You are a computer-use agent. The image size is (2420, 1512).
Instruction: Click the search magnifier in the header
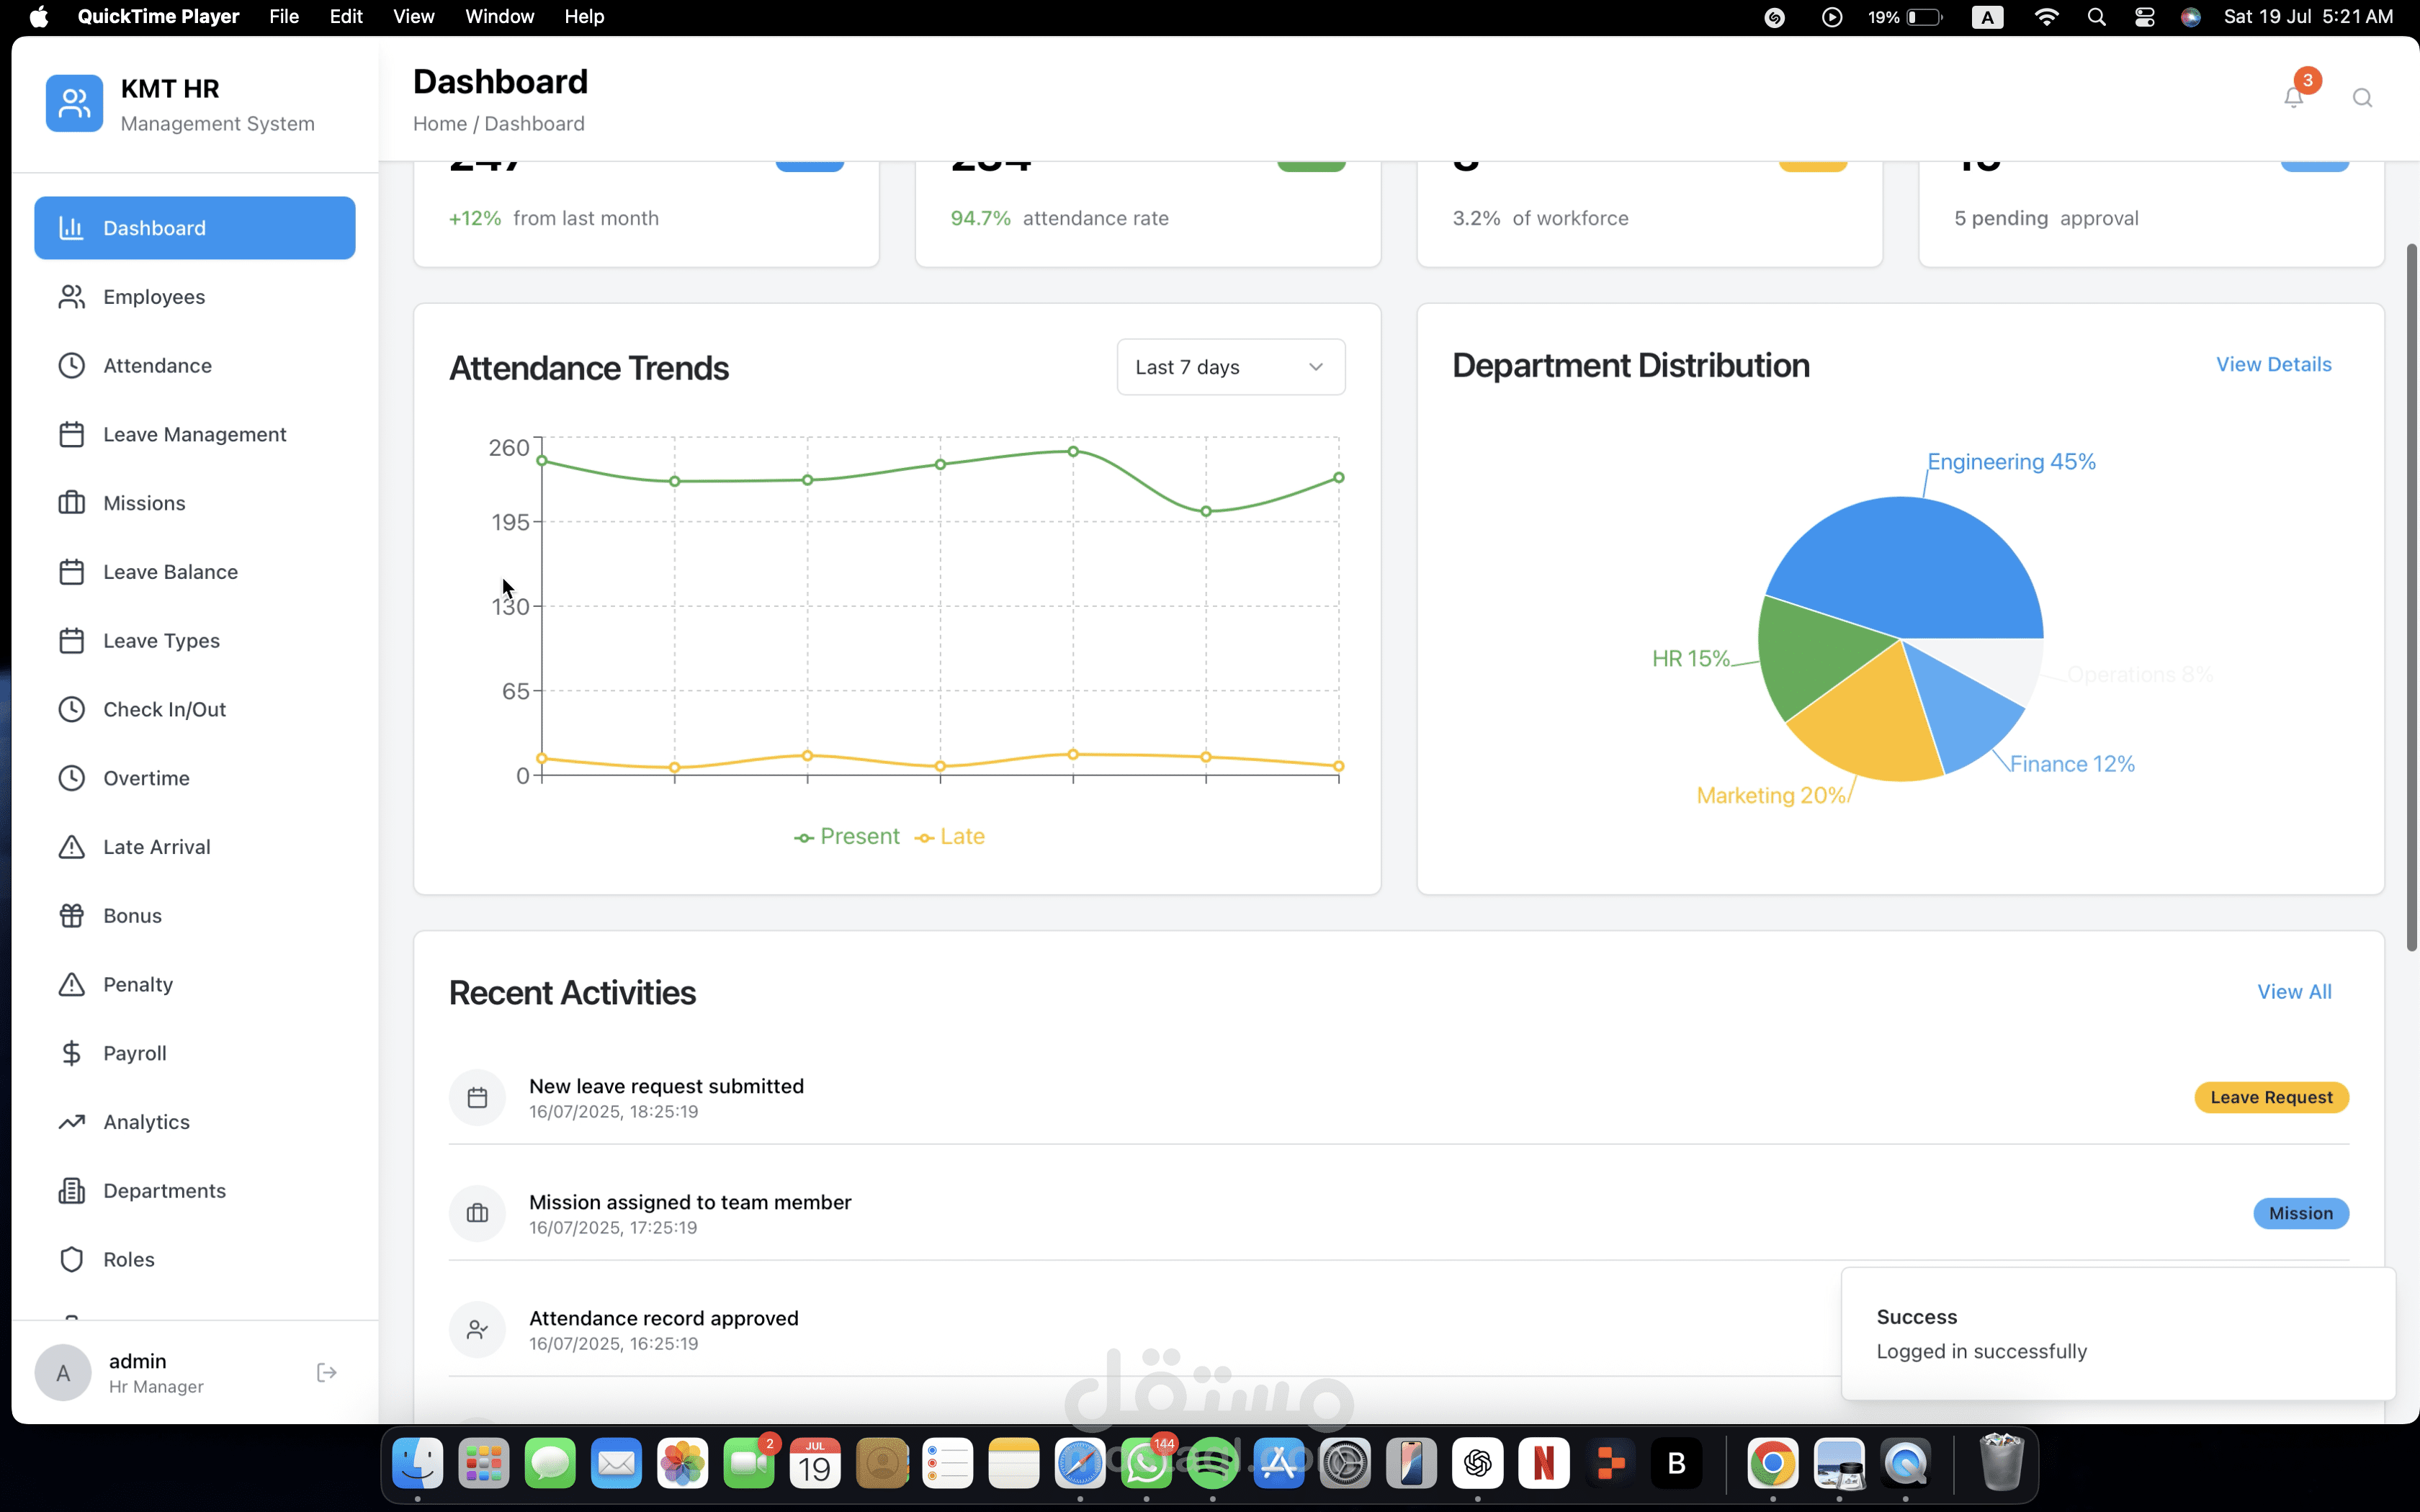tap(2362, 97)
